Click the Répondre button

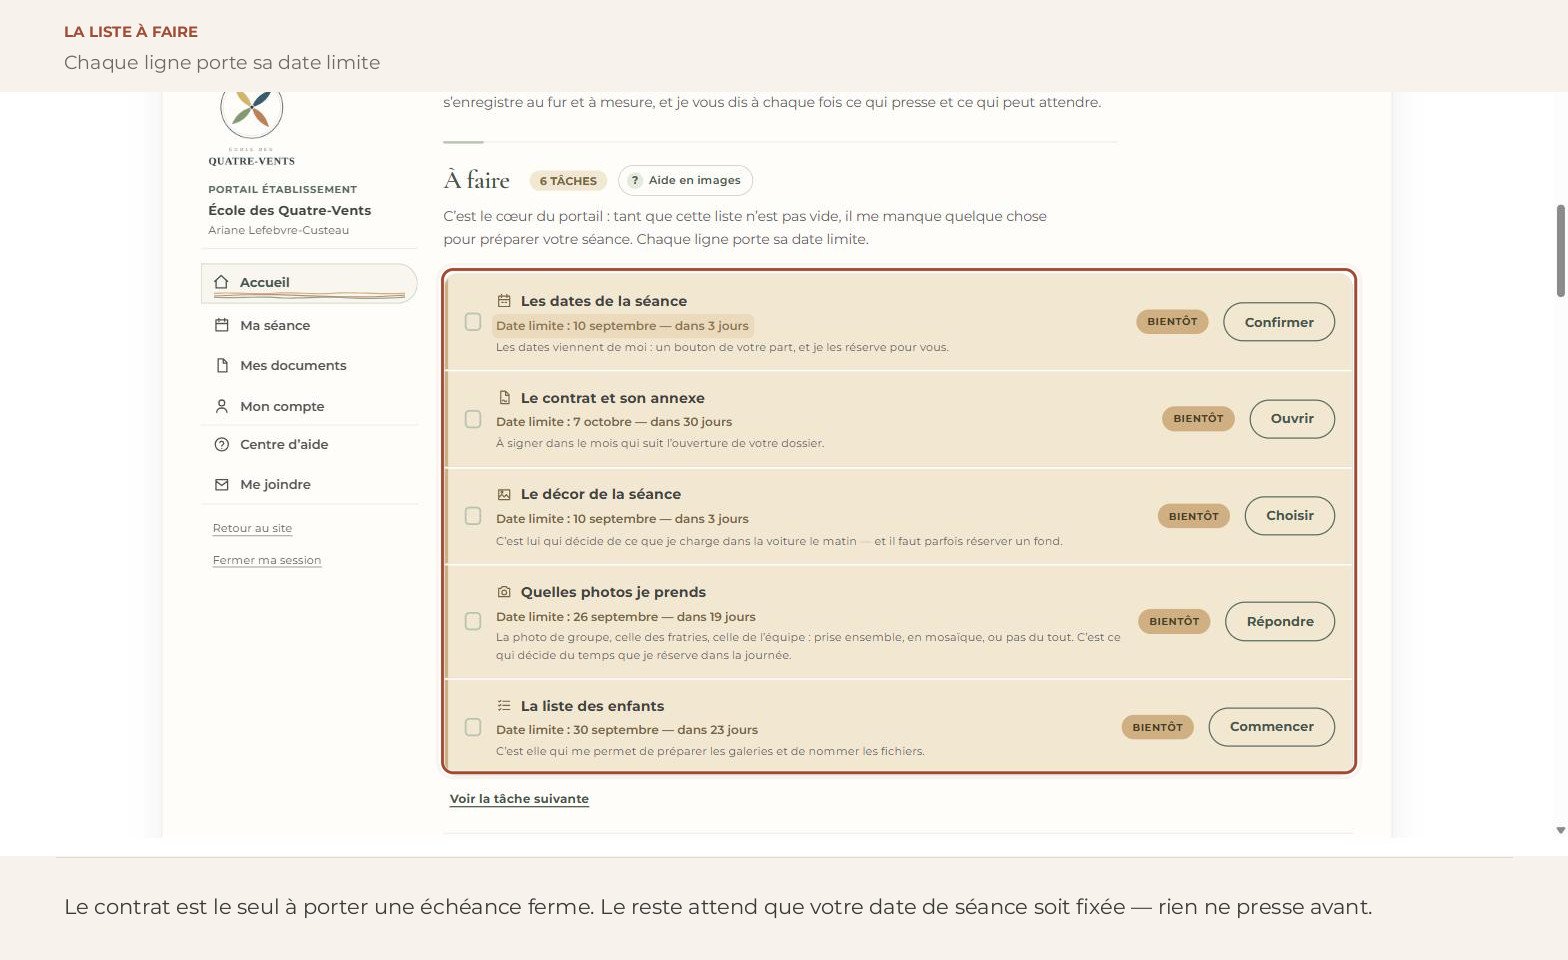click(x=1280, y=621)
